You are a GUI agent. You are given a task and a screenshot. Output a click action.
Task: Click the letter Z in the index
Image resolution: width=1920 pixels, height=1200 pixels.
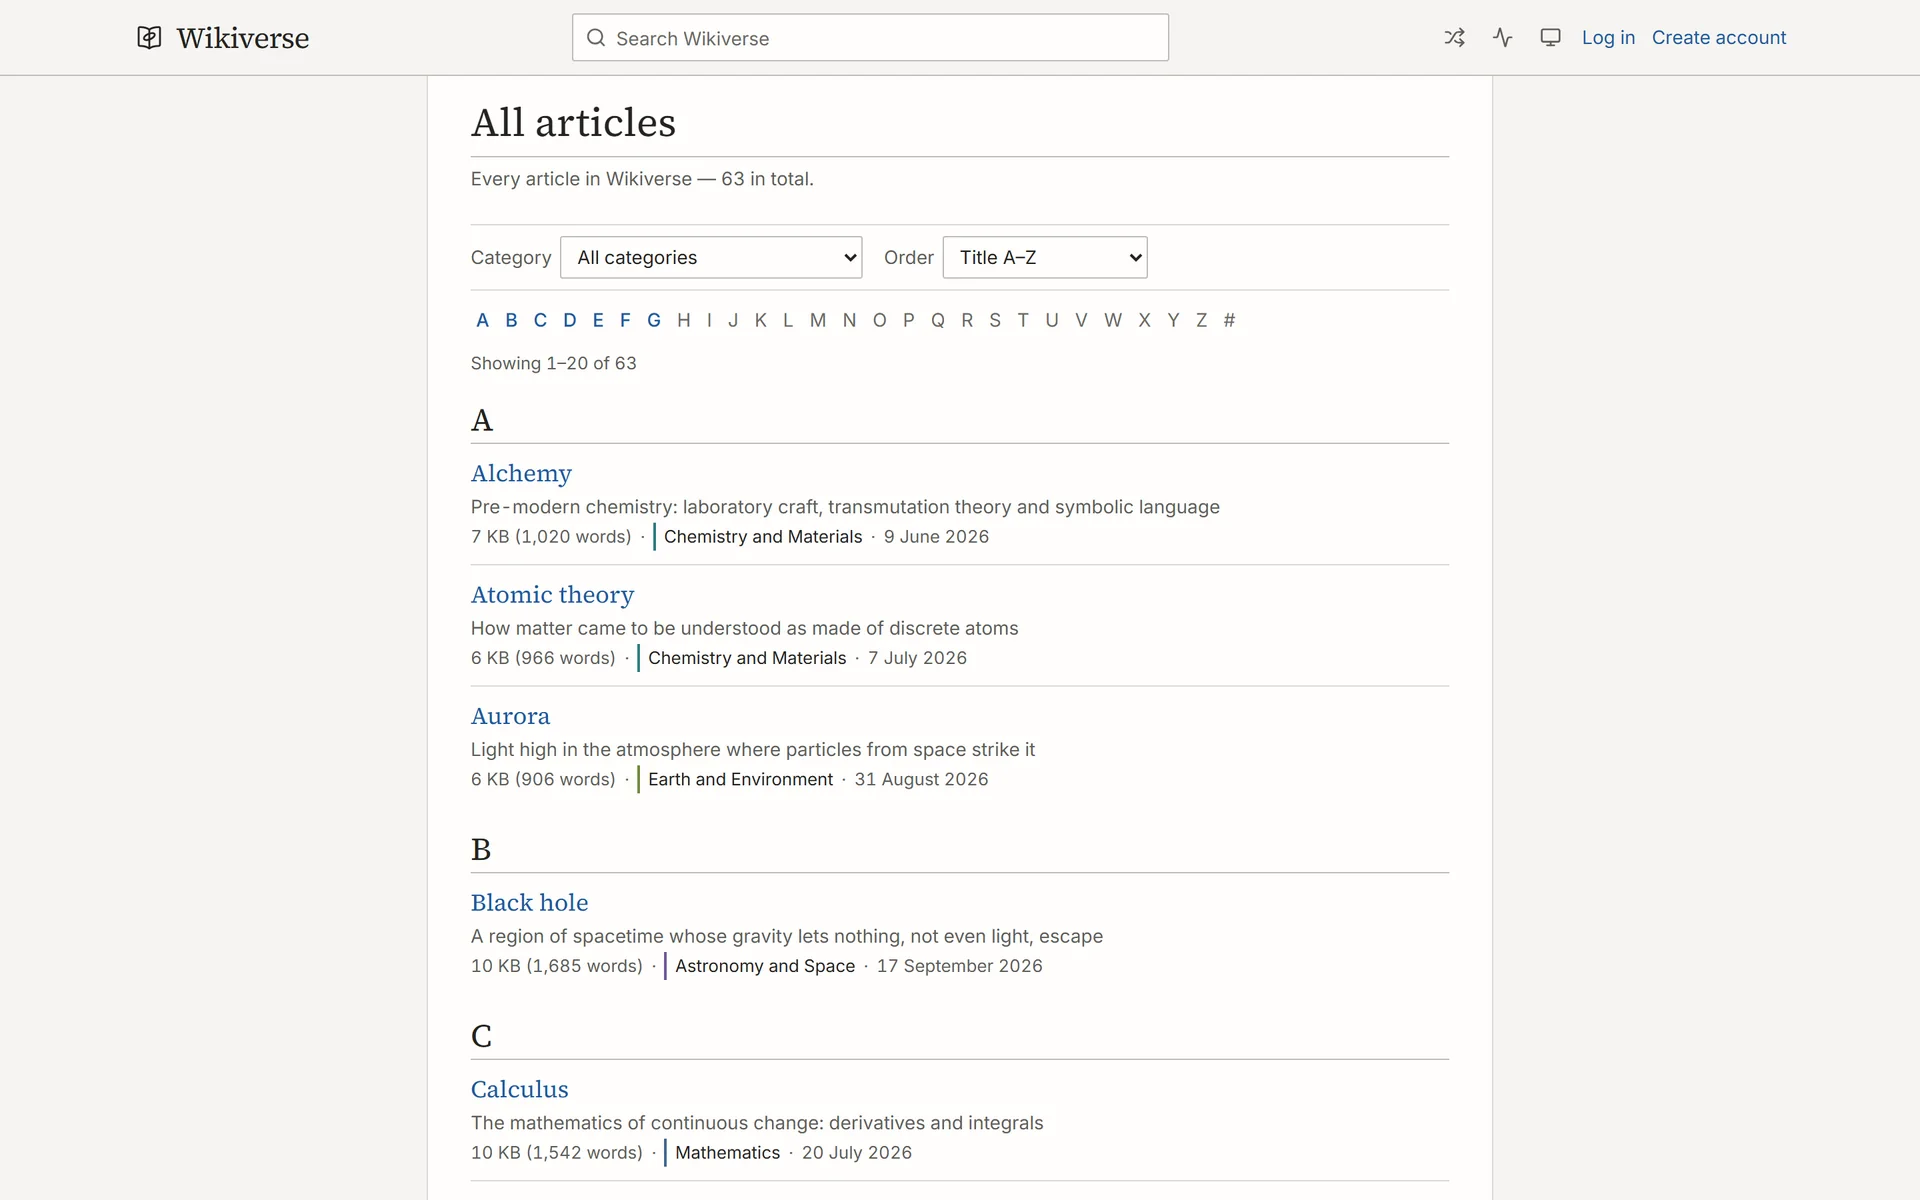tap(1201, 320)
